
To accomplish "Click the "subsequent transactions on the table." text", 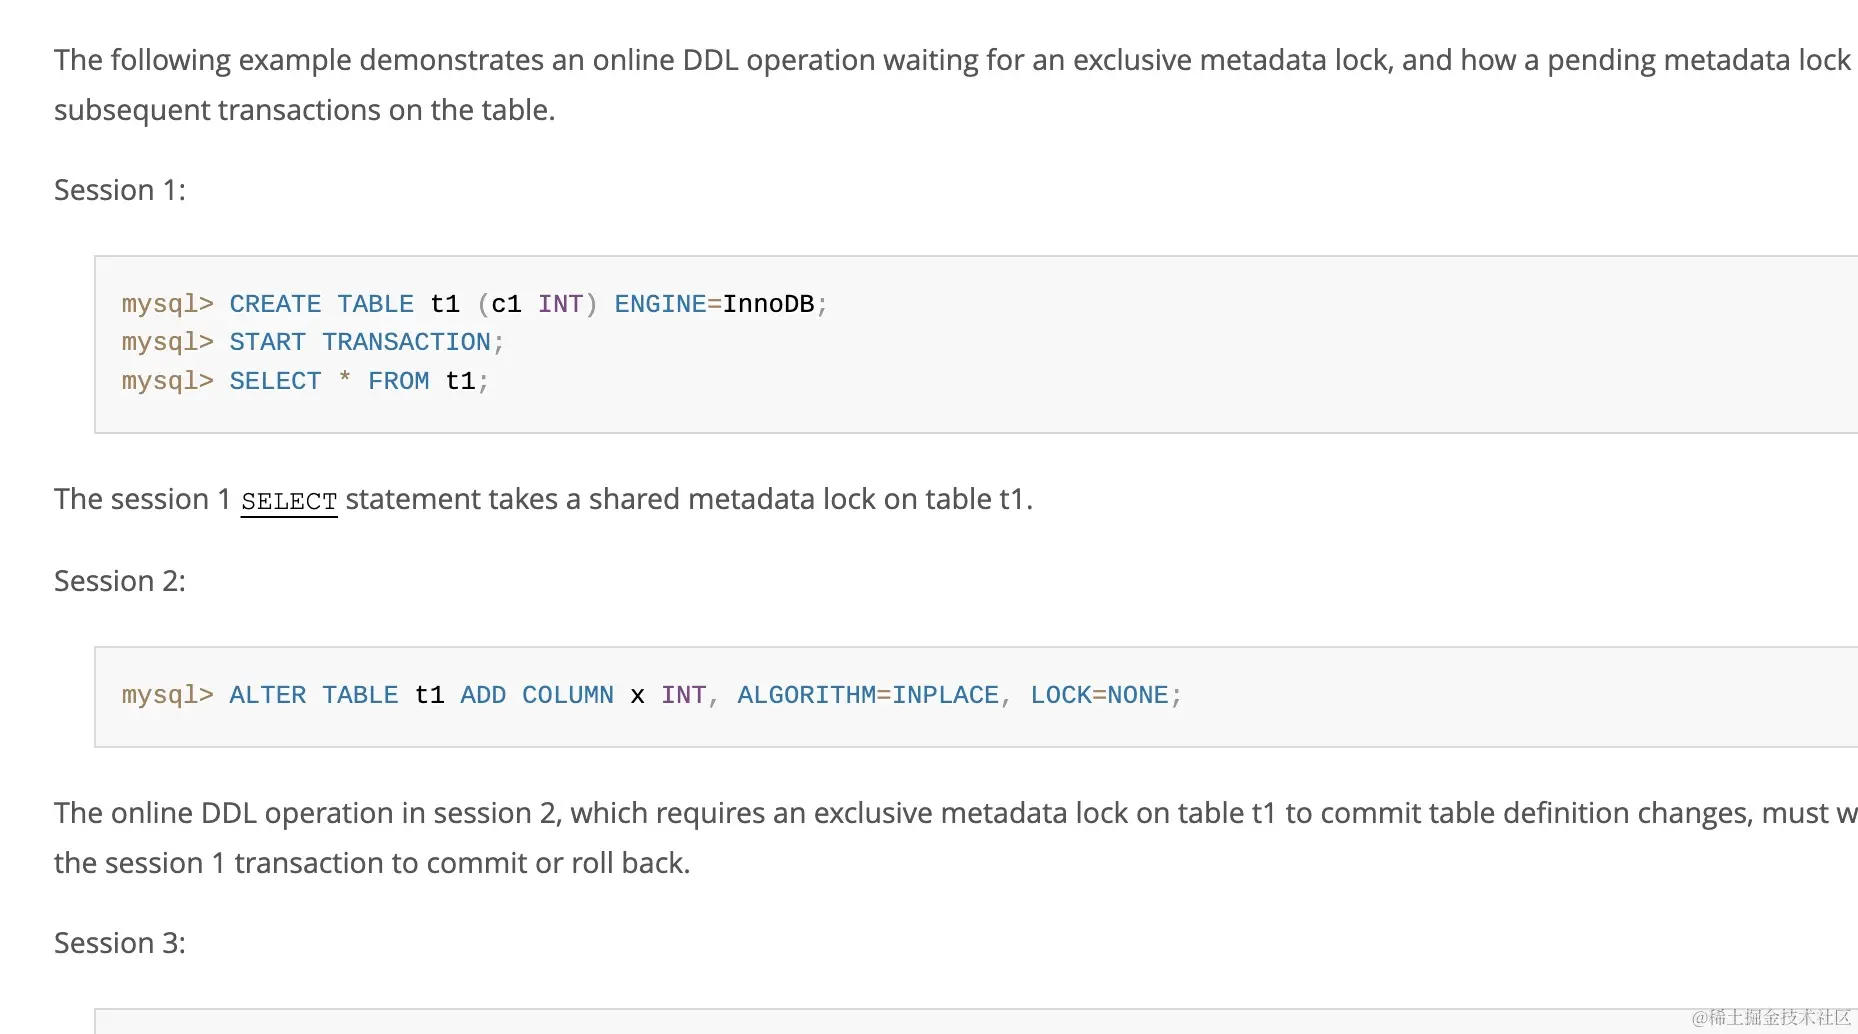I will click(304, 110).
